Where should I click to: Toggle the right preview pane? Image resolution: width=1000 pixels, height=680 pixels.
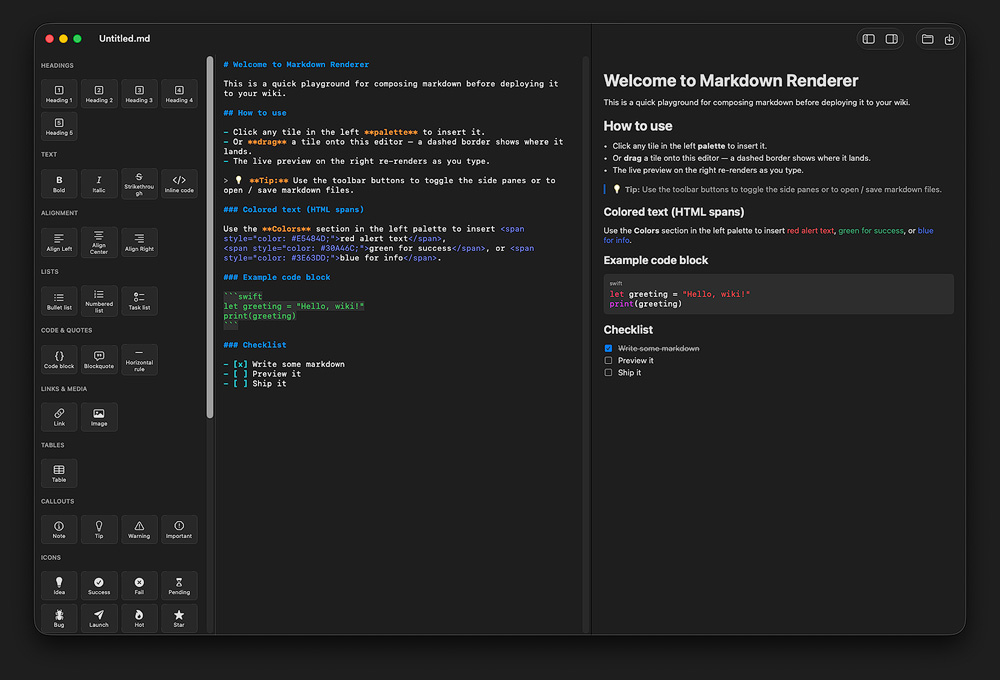[892, 39]
